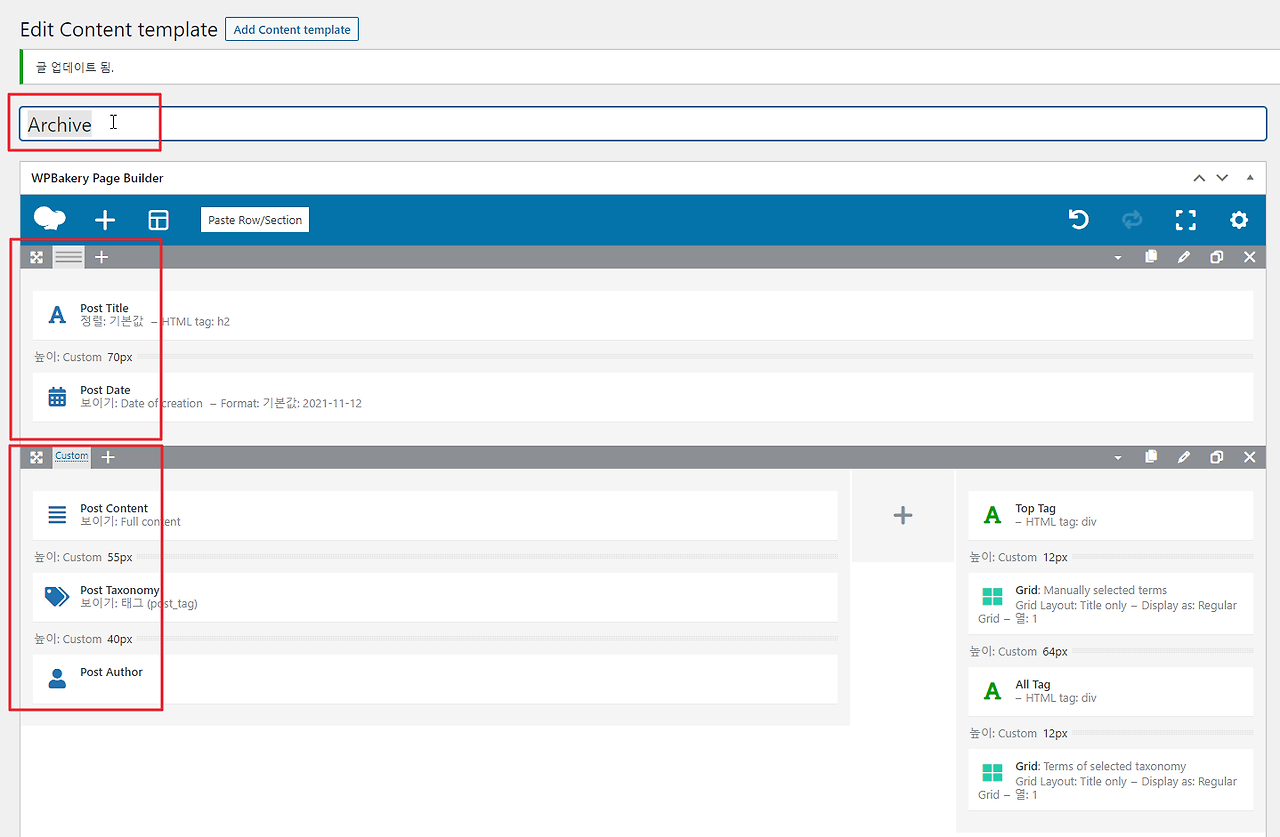Copy the row containing Post Title
This screenshot has width=1280, height=837.
[1151, 257]
